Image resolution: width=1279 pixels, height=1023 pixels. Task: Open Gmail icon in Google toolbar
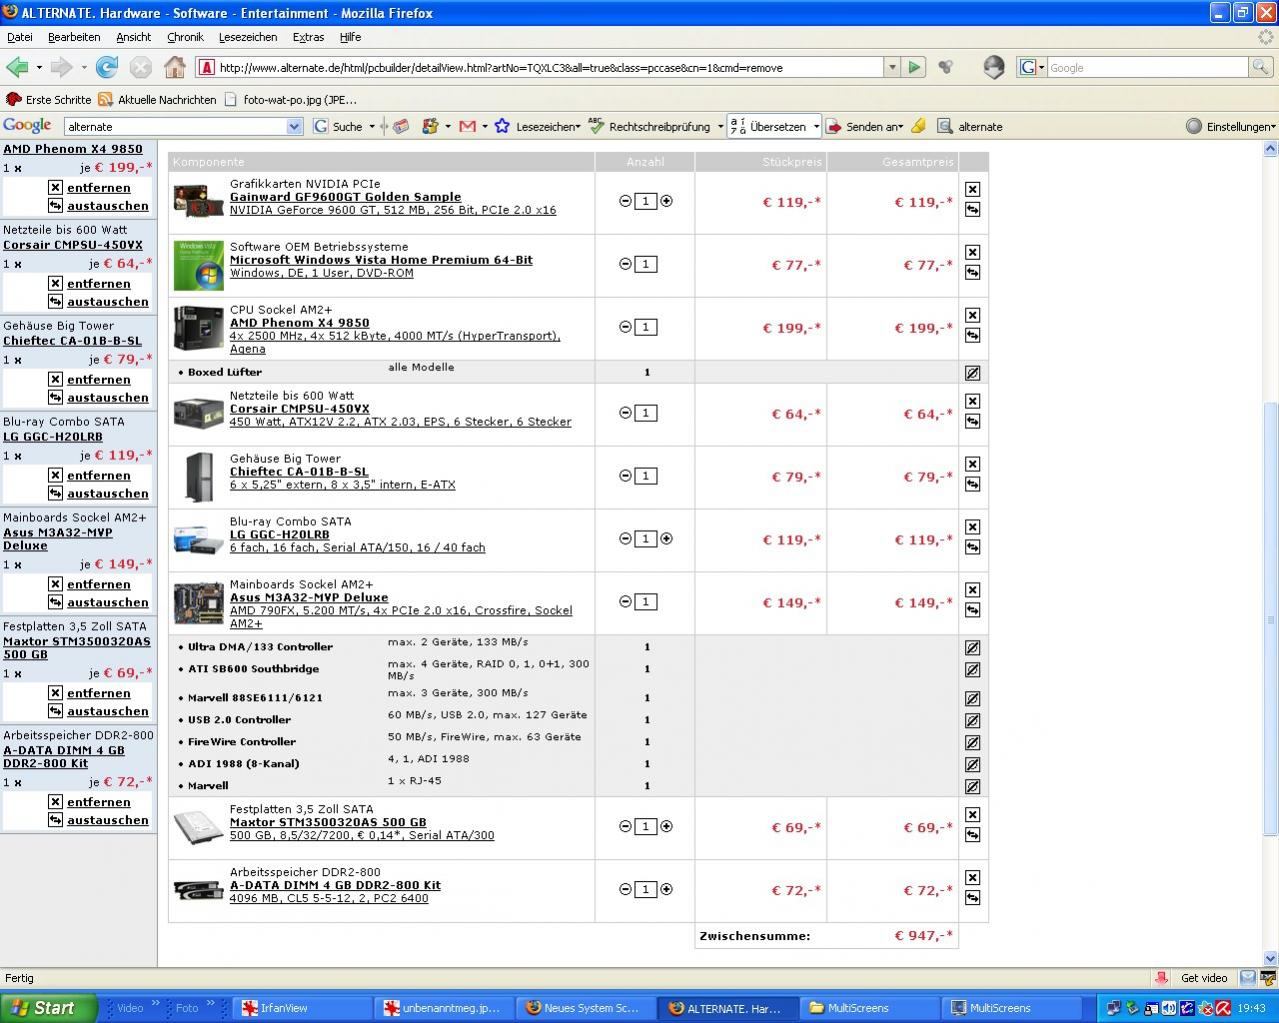[x=467, y=126]
